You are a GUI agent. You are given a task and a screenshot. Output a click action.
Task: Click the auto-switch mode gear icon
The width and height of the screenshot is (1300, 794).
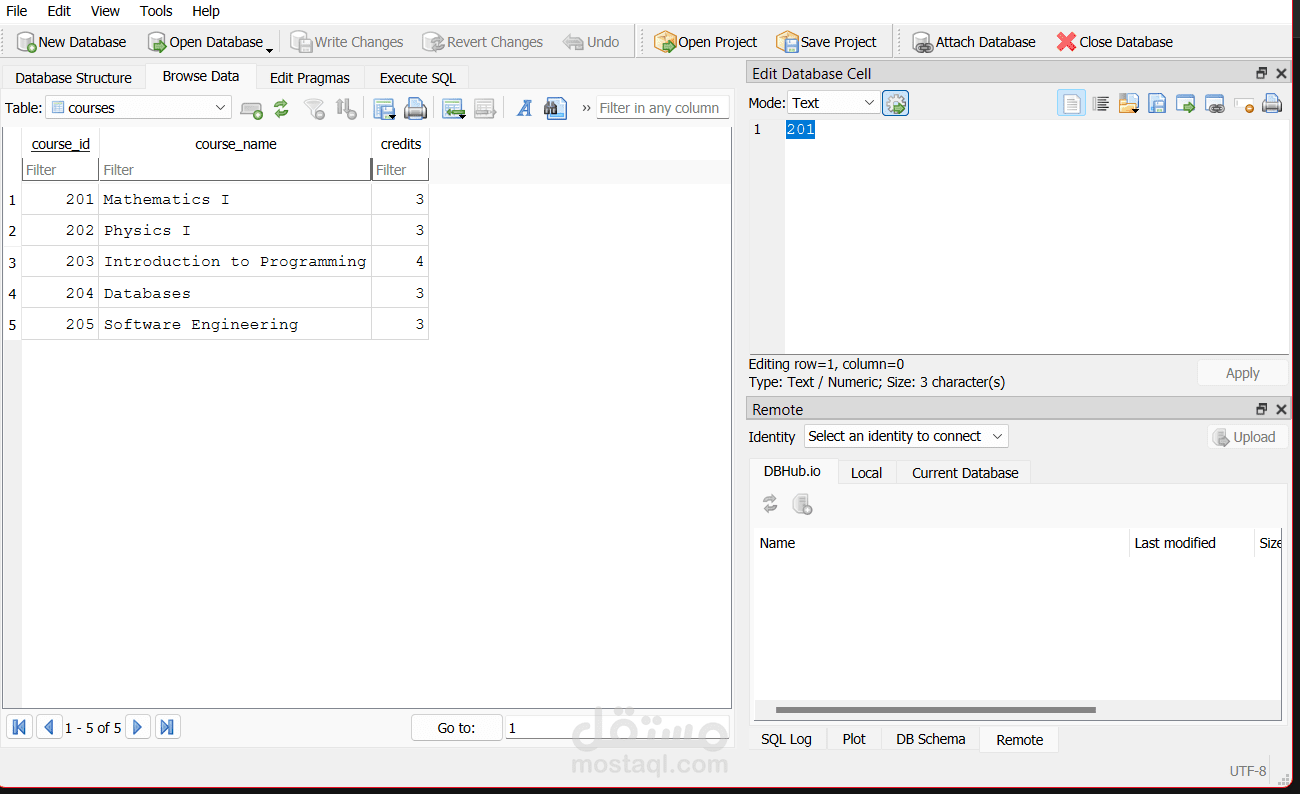click(x=895, y=102)
